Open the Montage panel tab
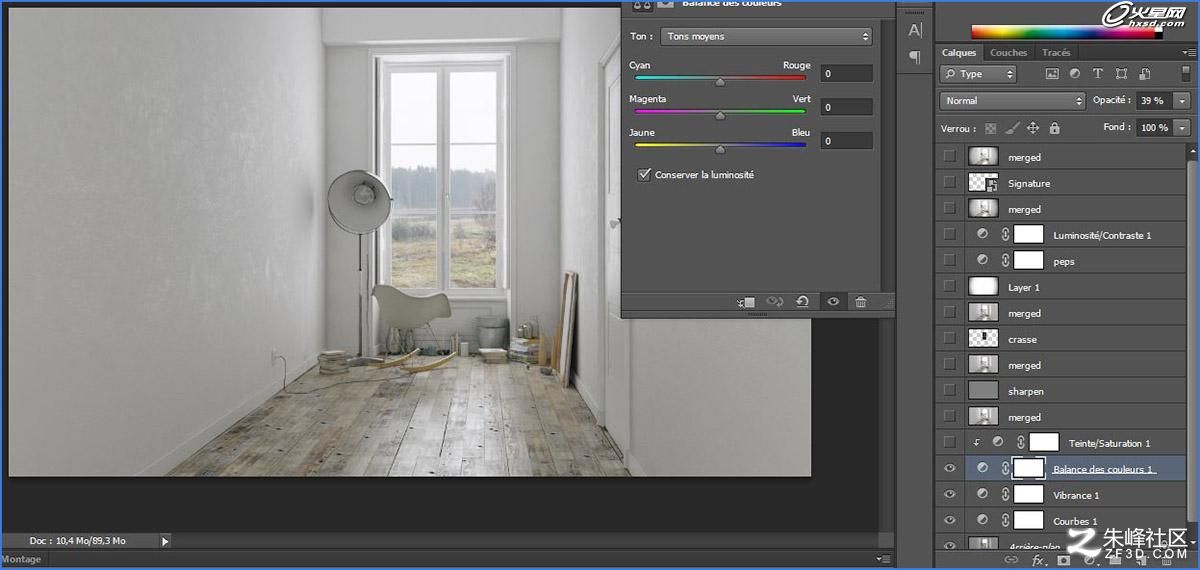Image resolution: width=1200 pixels, height=570 pixels. tap(21, 559)
